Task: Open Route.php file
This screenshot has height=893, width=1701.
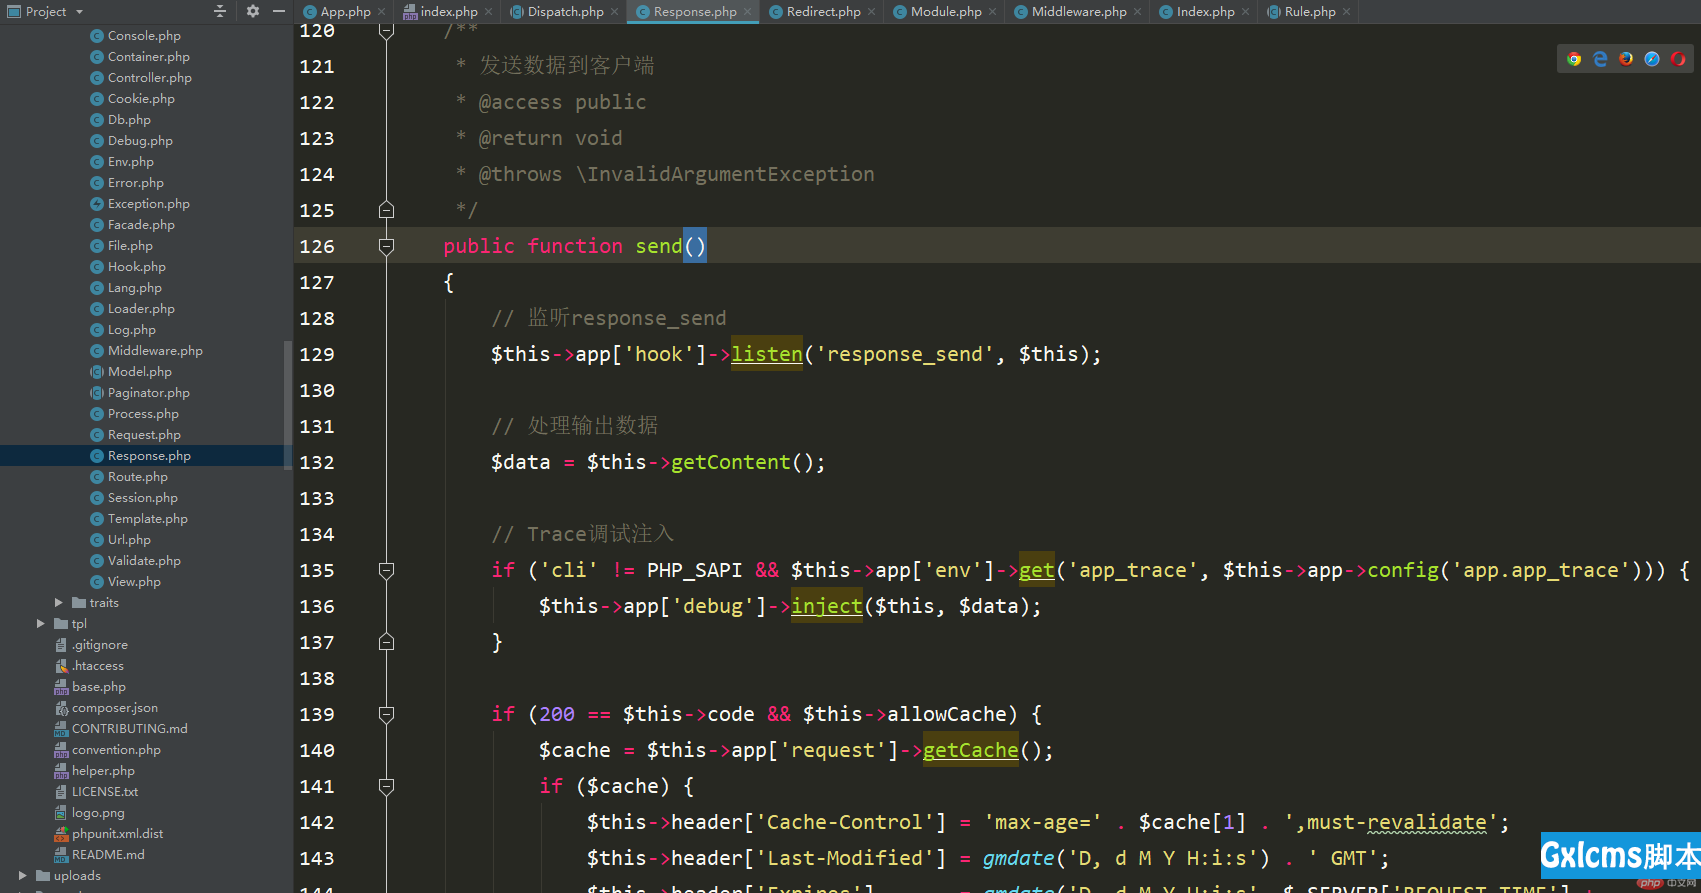Action: [x=138, y=477]
